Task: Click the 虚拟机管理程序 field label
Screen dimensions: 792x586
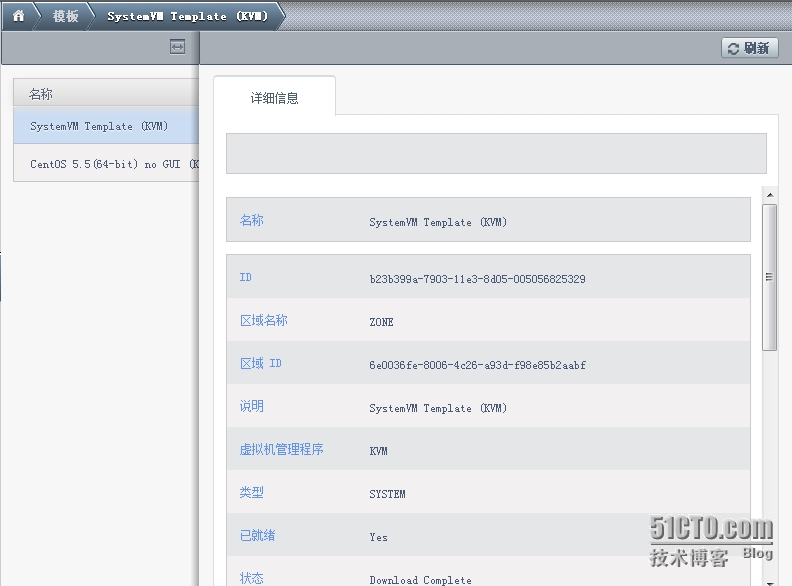Action: click(x=281, y=449)
